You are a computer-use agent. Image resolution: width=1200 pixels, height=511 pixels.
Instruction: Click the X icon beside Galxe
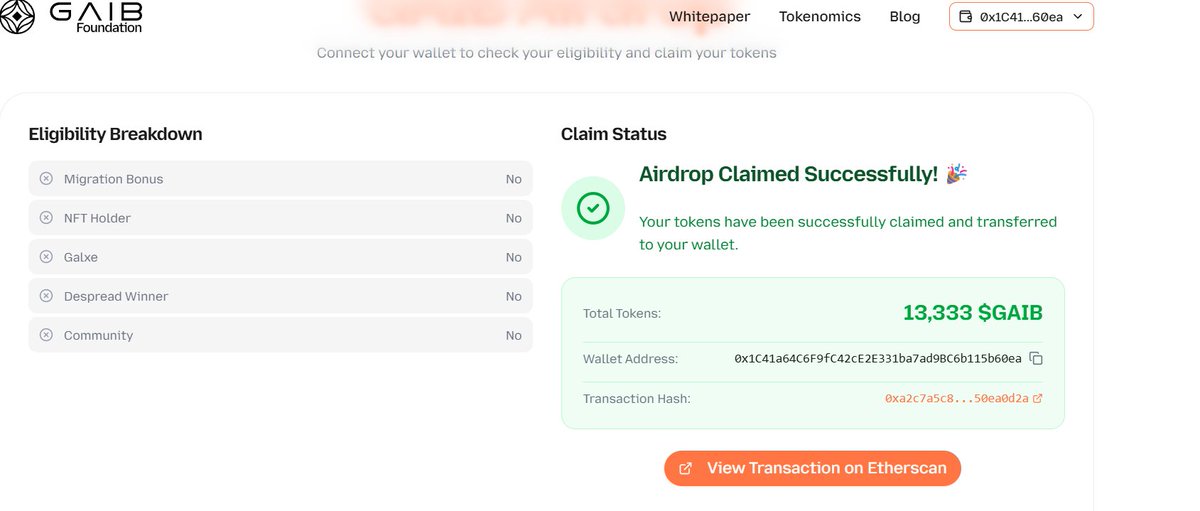click(46, 257)
